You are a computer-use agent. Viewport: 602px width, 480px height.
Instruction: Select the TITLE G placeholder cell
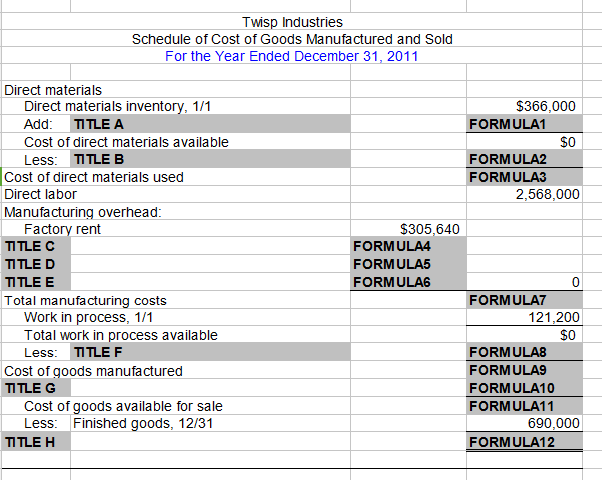[x=36, y=388]
